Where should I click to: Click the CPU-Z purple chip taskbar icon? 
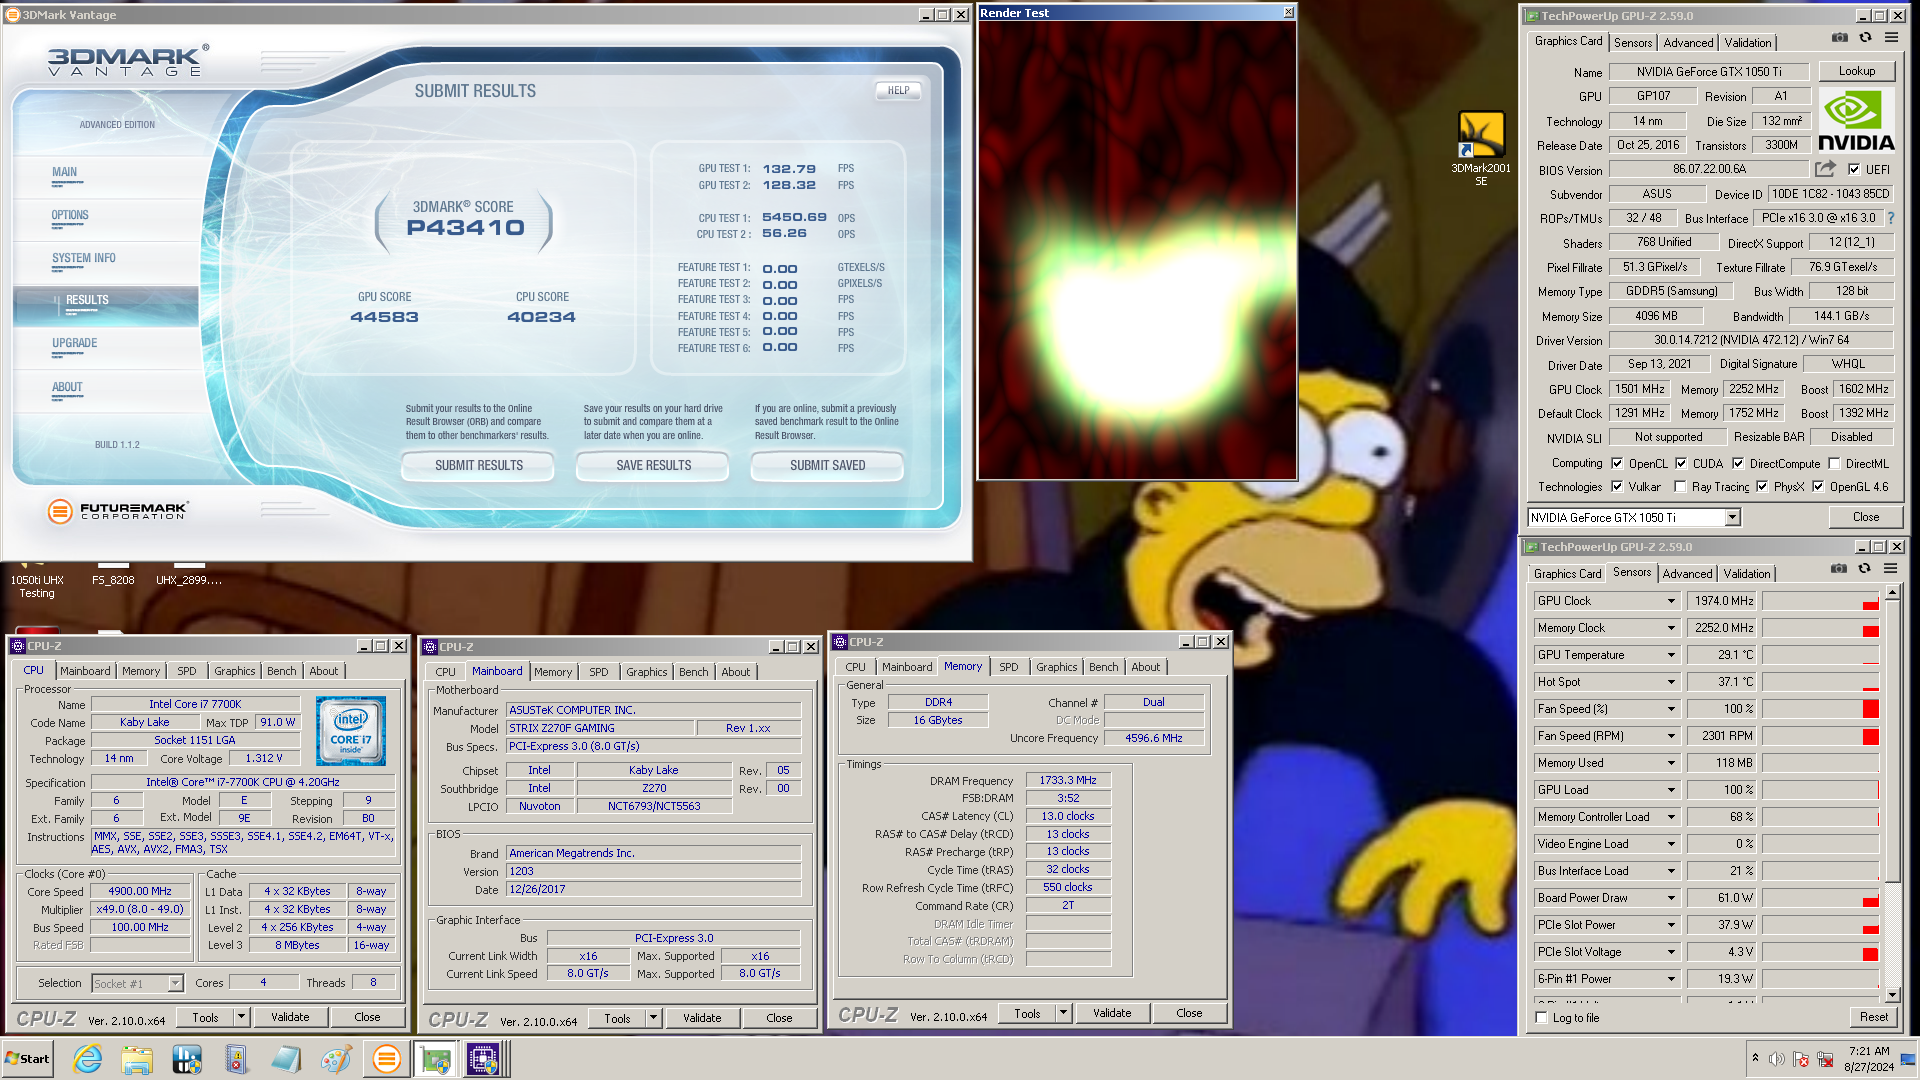pos(483,1059)
